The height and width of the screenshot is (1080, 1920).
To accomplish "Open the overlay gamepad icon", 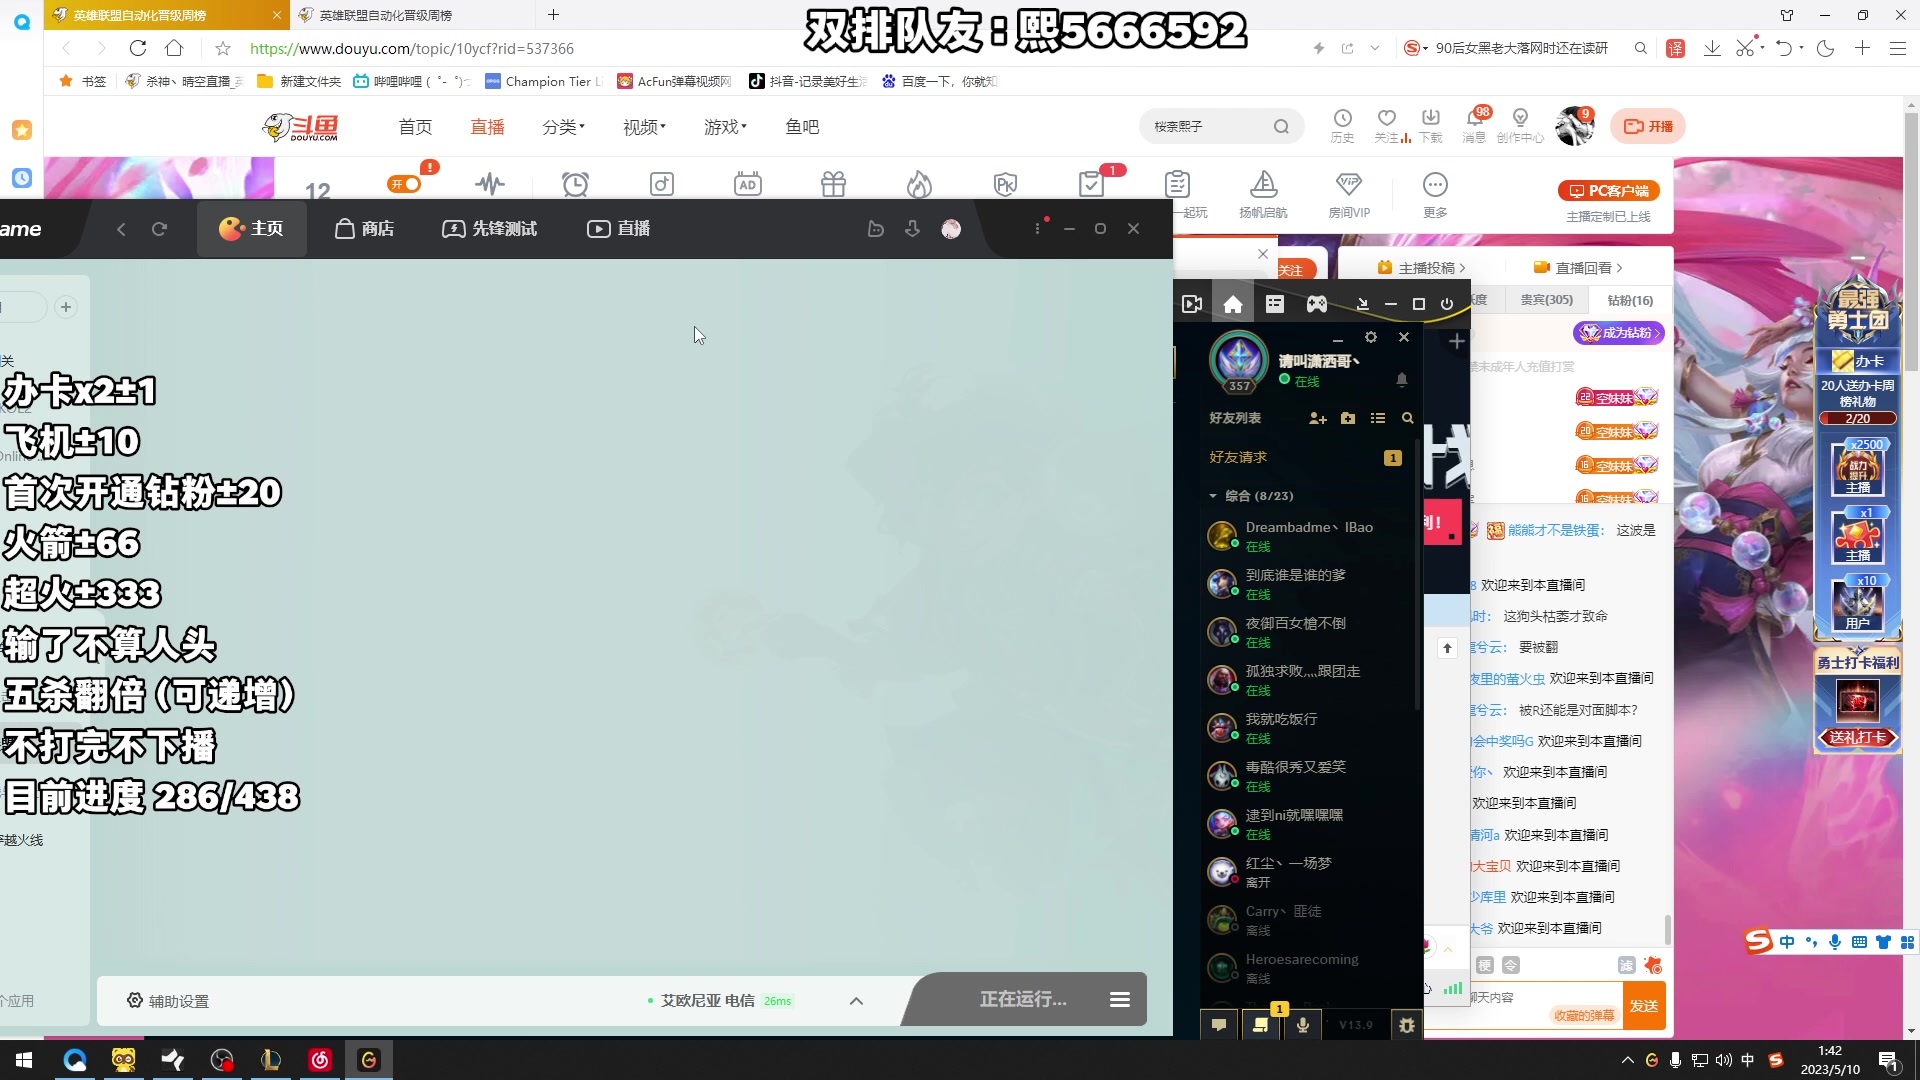I will pyautogui.click(x=1317, y=304).
